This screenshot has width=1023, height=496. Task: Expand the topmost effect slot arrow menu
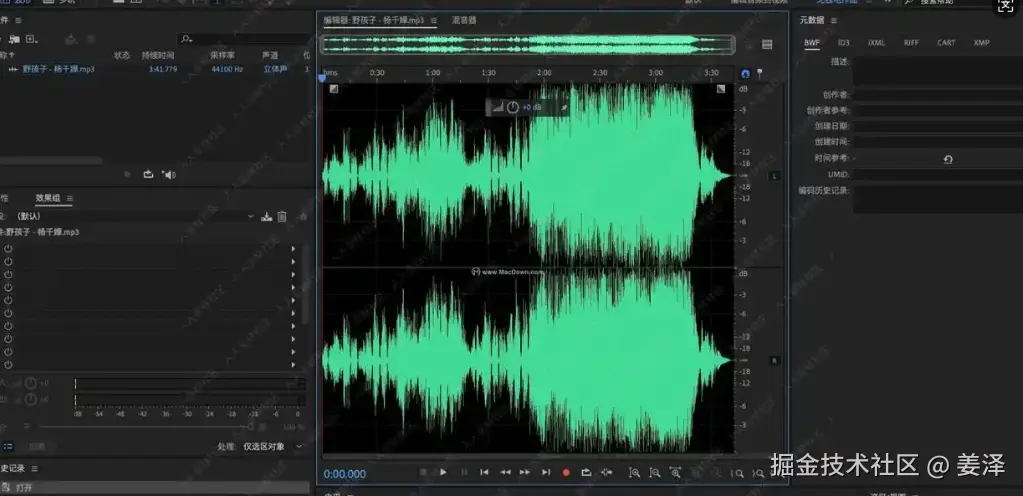[293, 249]
